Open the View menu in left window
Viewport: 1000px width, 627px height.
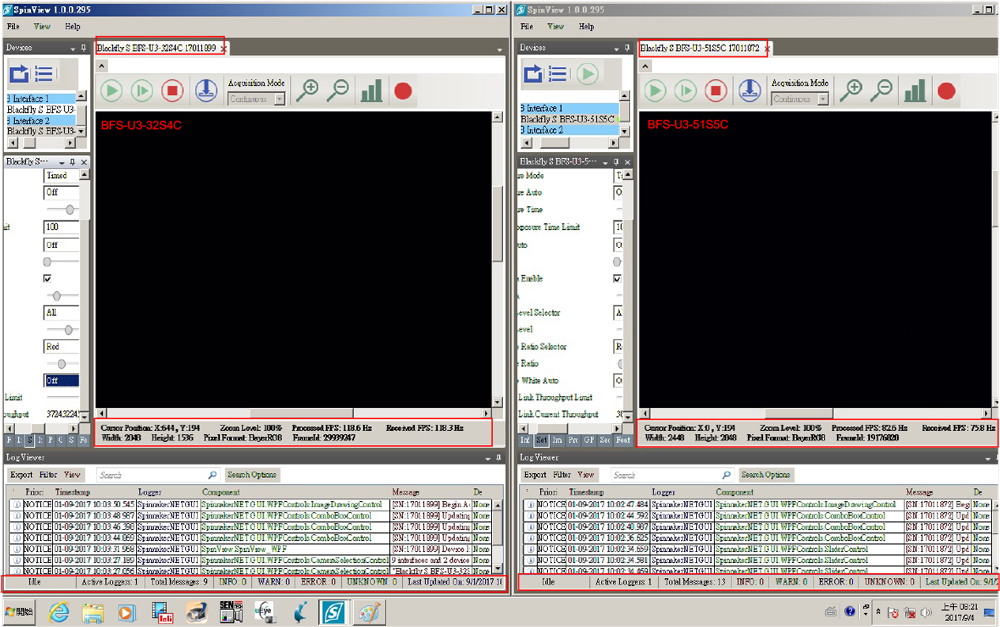(42, 26)
